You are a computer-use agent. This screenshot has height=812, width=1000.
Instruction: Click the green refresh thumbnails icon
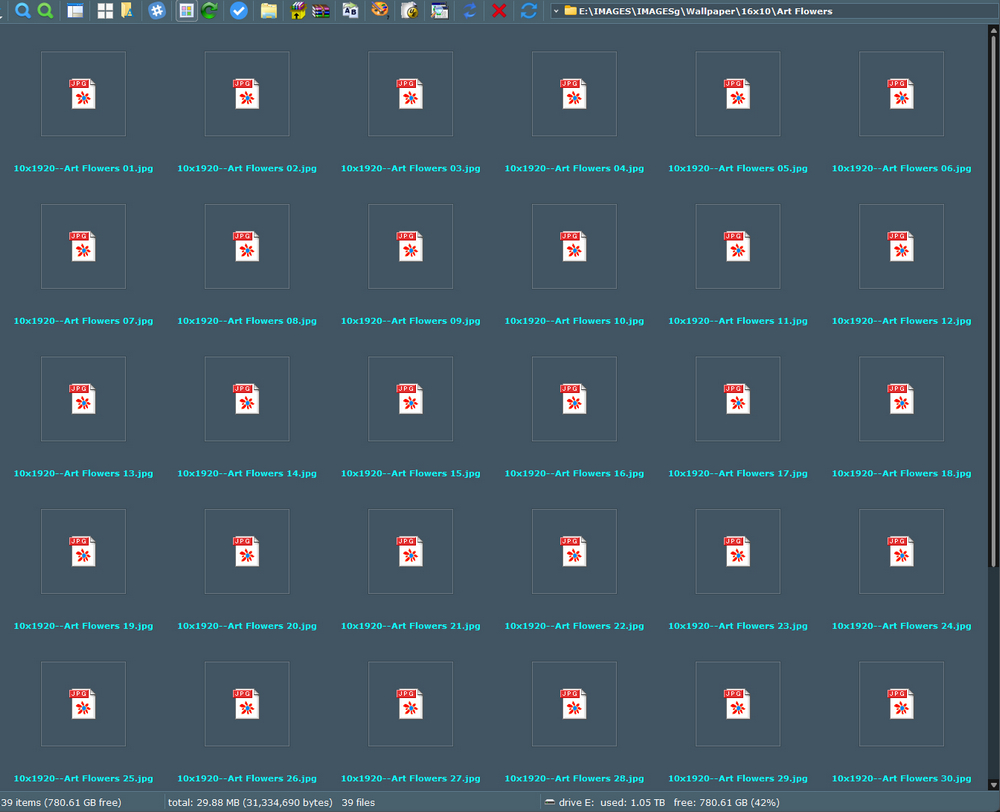pyautogui.click(x=209, y=11)
